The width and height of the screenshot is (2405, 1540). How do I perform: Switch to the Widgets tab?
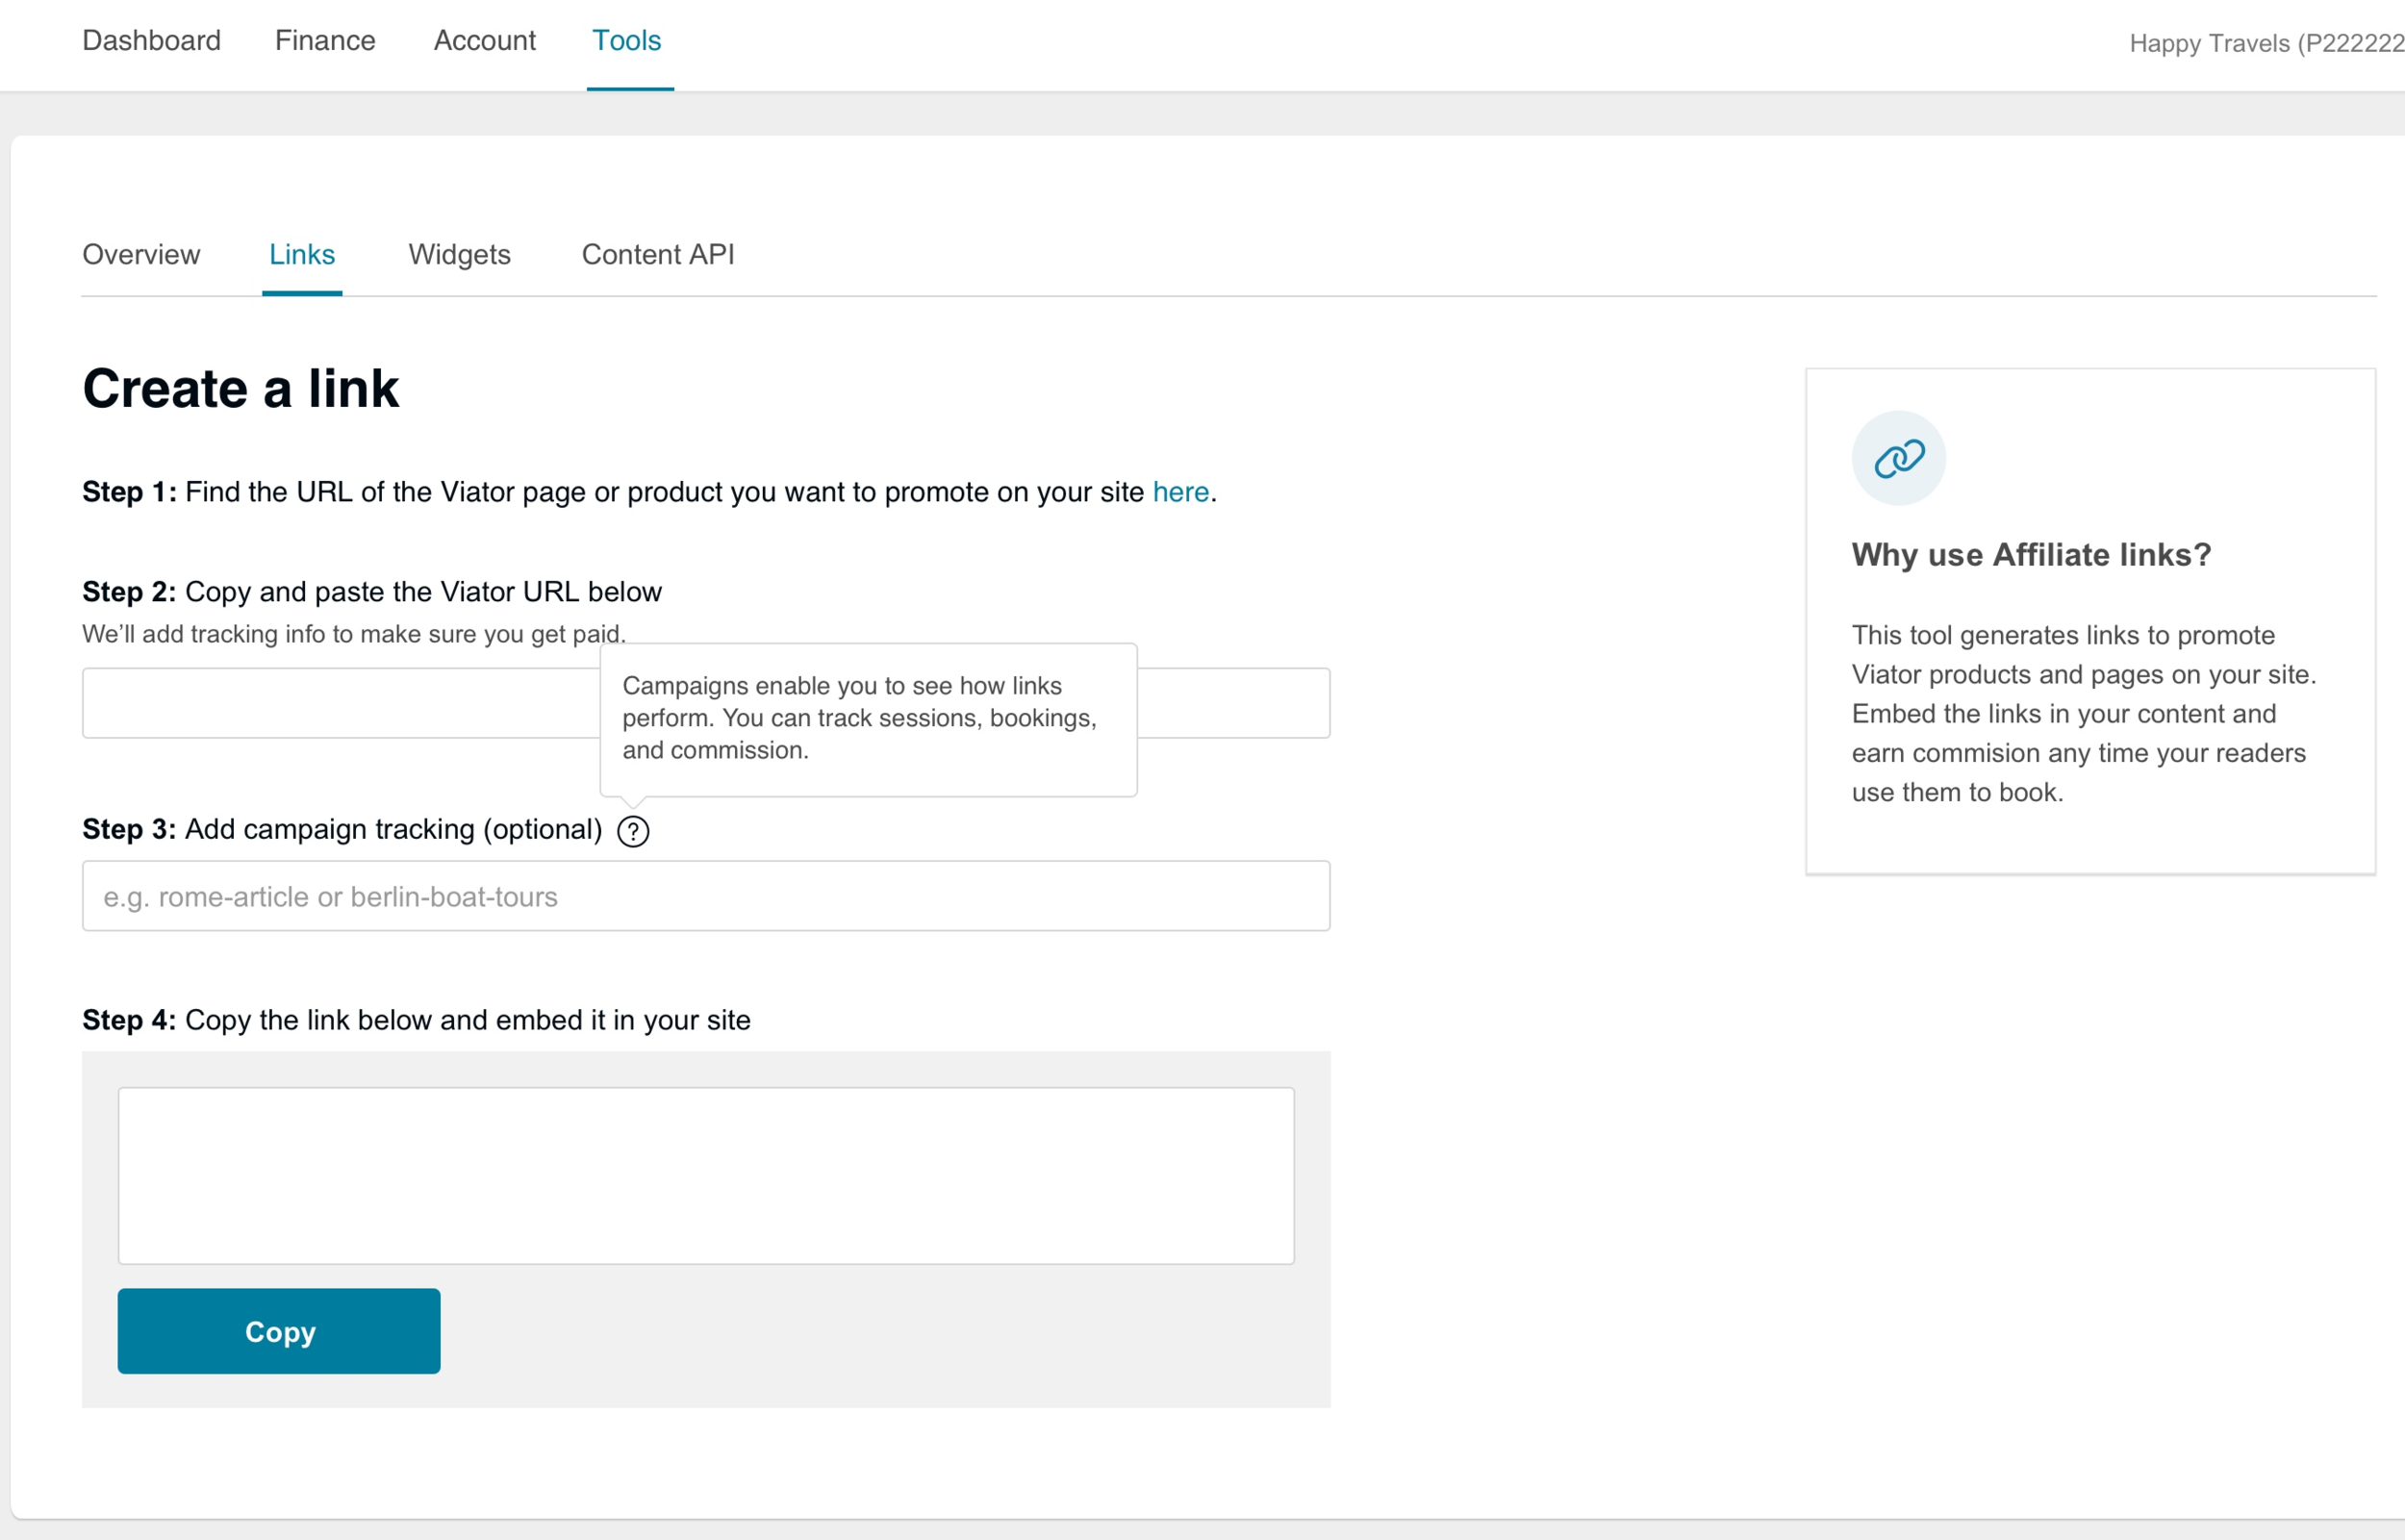pos(459,255)
